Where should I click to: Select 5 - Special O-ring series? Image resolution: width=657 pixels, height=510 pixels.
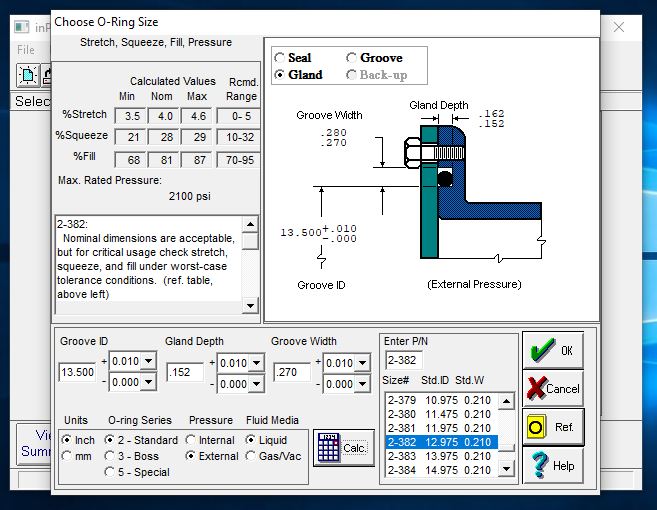(137, 472)
